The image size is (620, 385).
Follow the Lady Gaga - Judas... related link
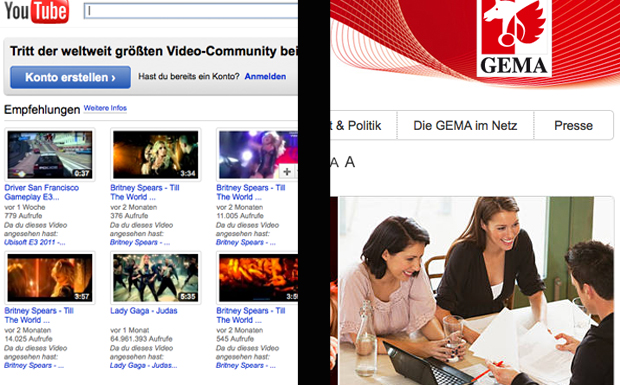[144, 365]
